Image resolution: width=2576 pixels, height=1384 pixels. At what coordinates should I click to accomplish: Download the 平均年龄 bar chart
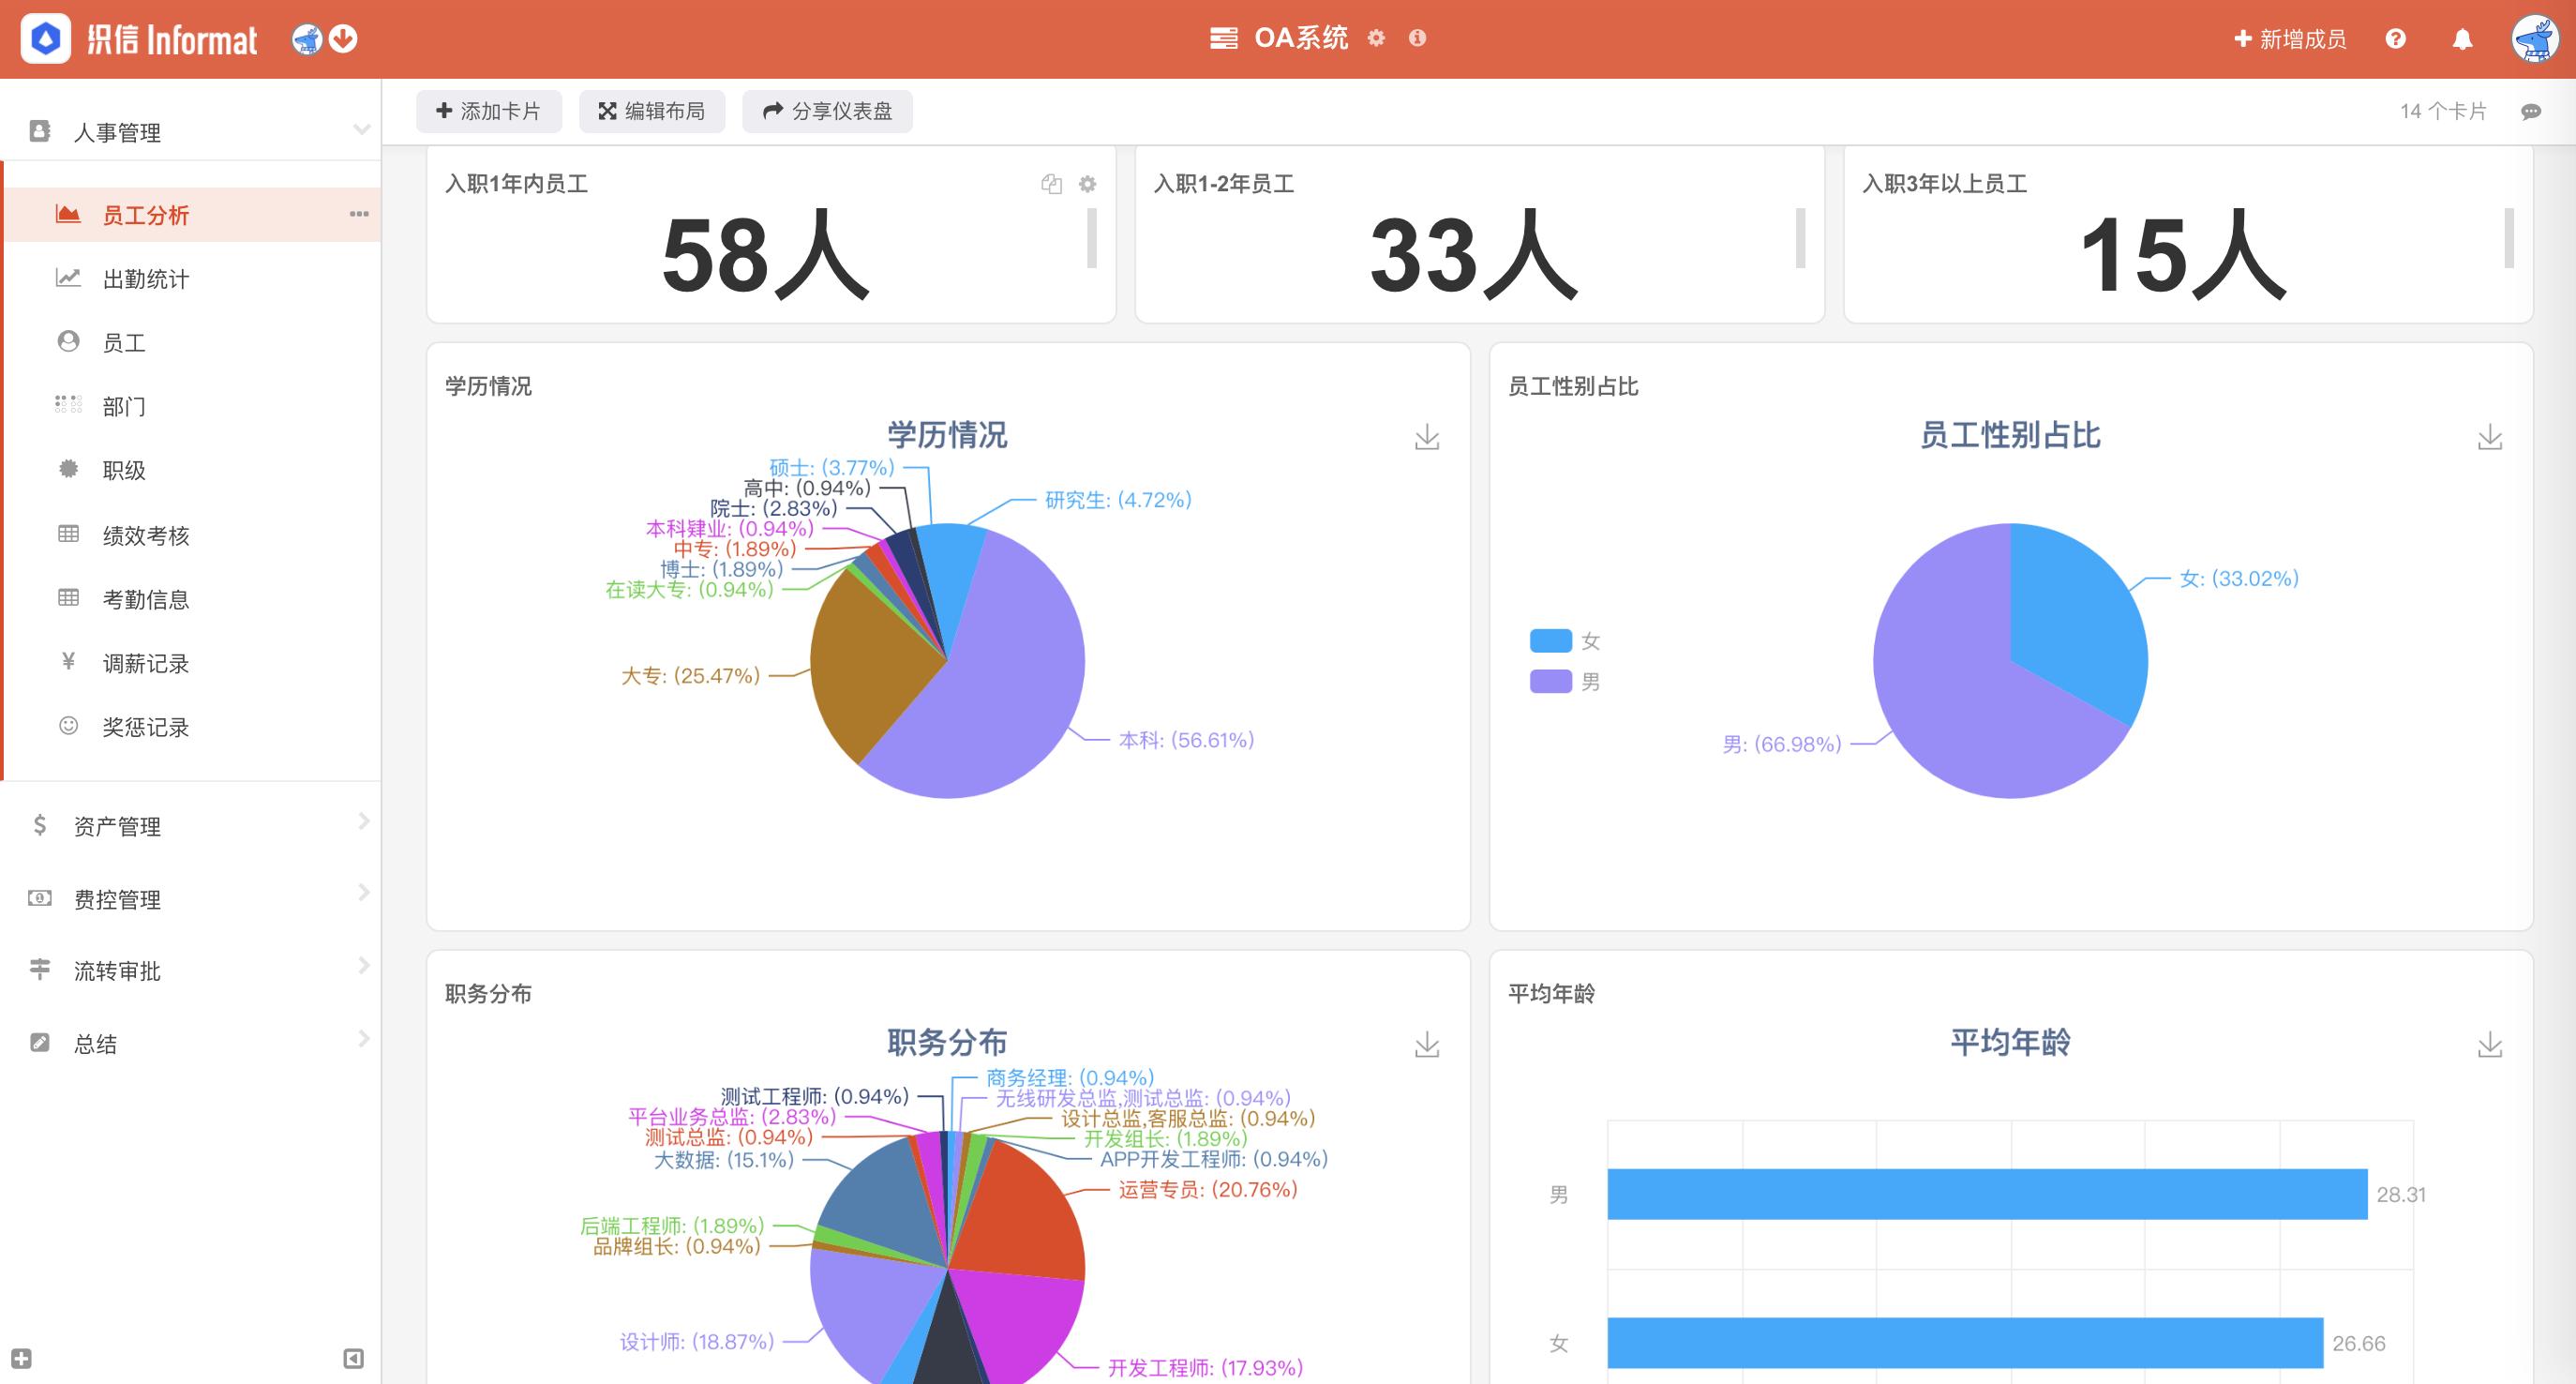2490,1043
